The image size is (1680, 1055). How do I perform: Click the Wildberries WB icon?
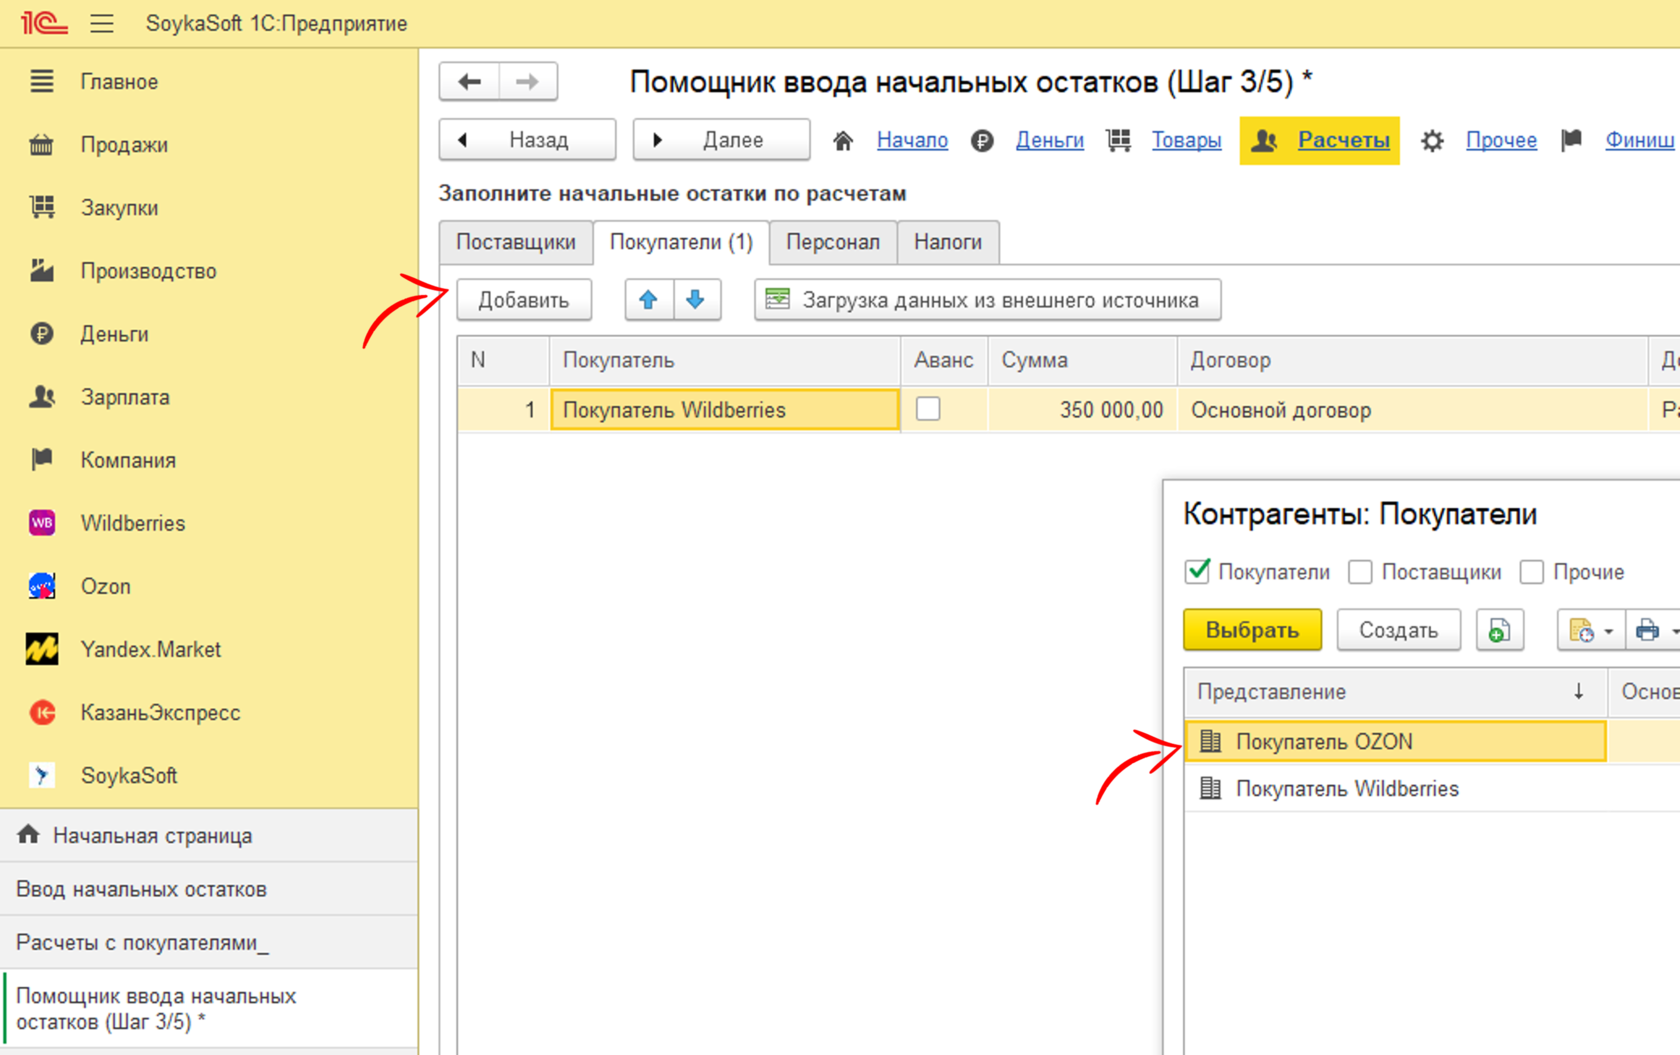click(x=42, y=523)
